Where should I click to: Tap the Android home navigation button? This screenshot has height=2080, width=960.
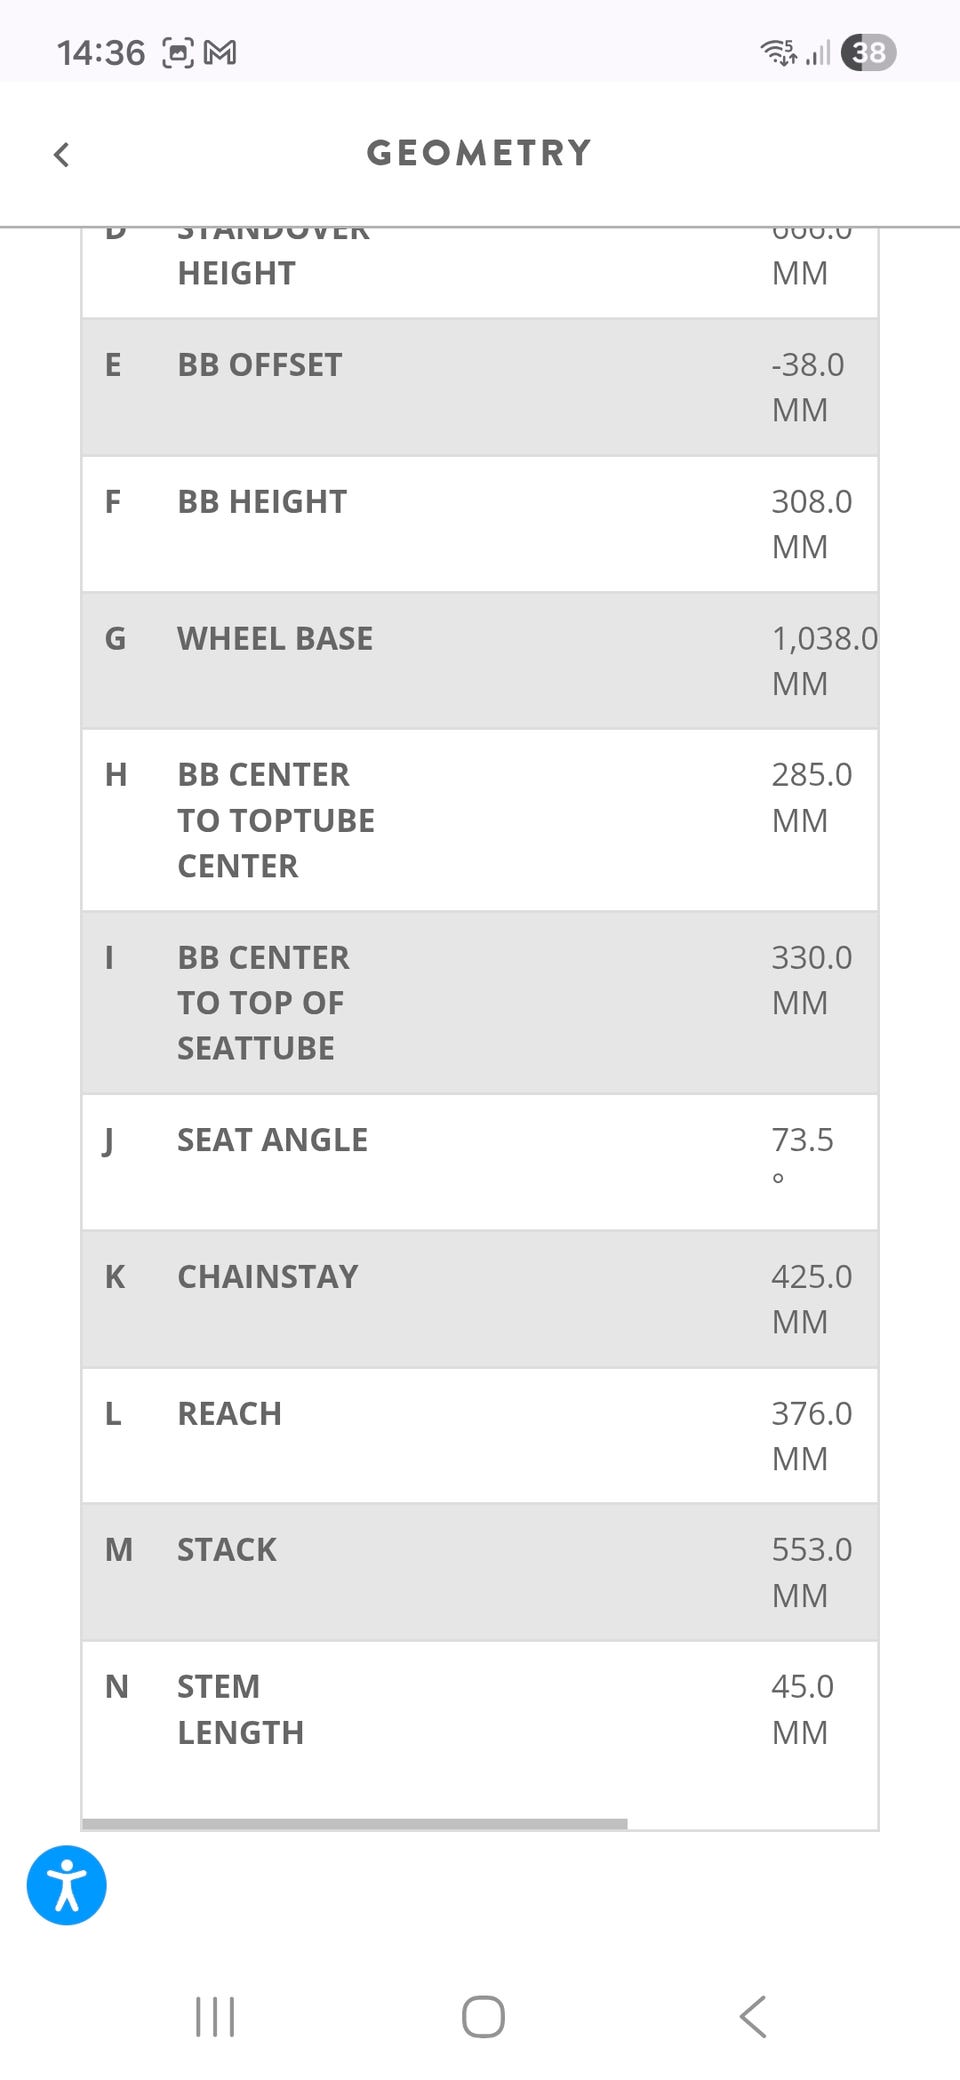click(482, 2016)
